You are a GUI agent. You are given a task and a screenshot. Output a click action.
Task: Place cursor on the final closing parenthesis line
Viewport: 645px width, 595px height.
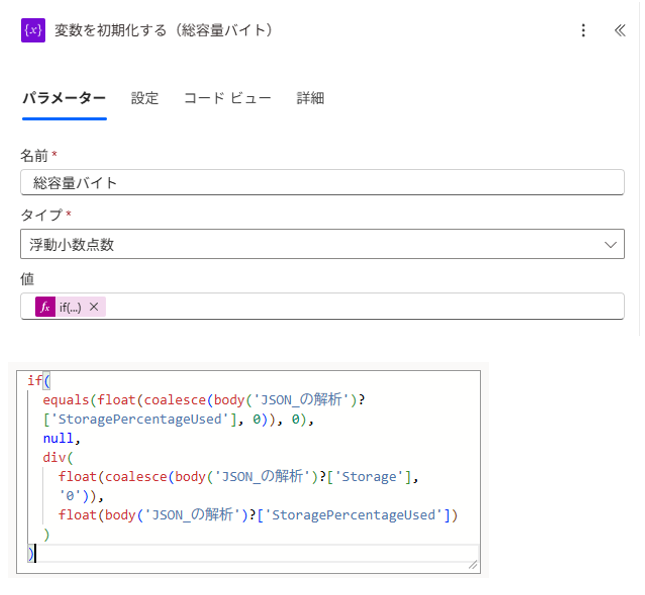pyautogui.click(x=253, y=554)
